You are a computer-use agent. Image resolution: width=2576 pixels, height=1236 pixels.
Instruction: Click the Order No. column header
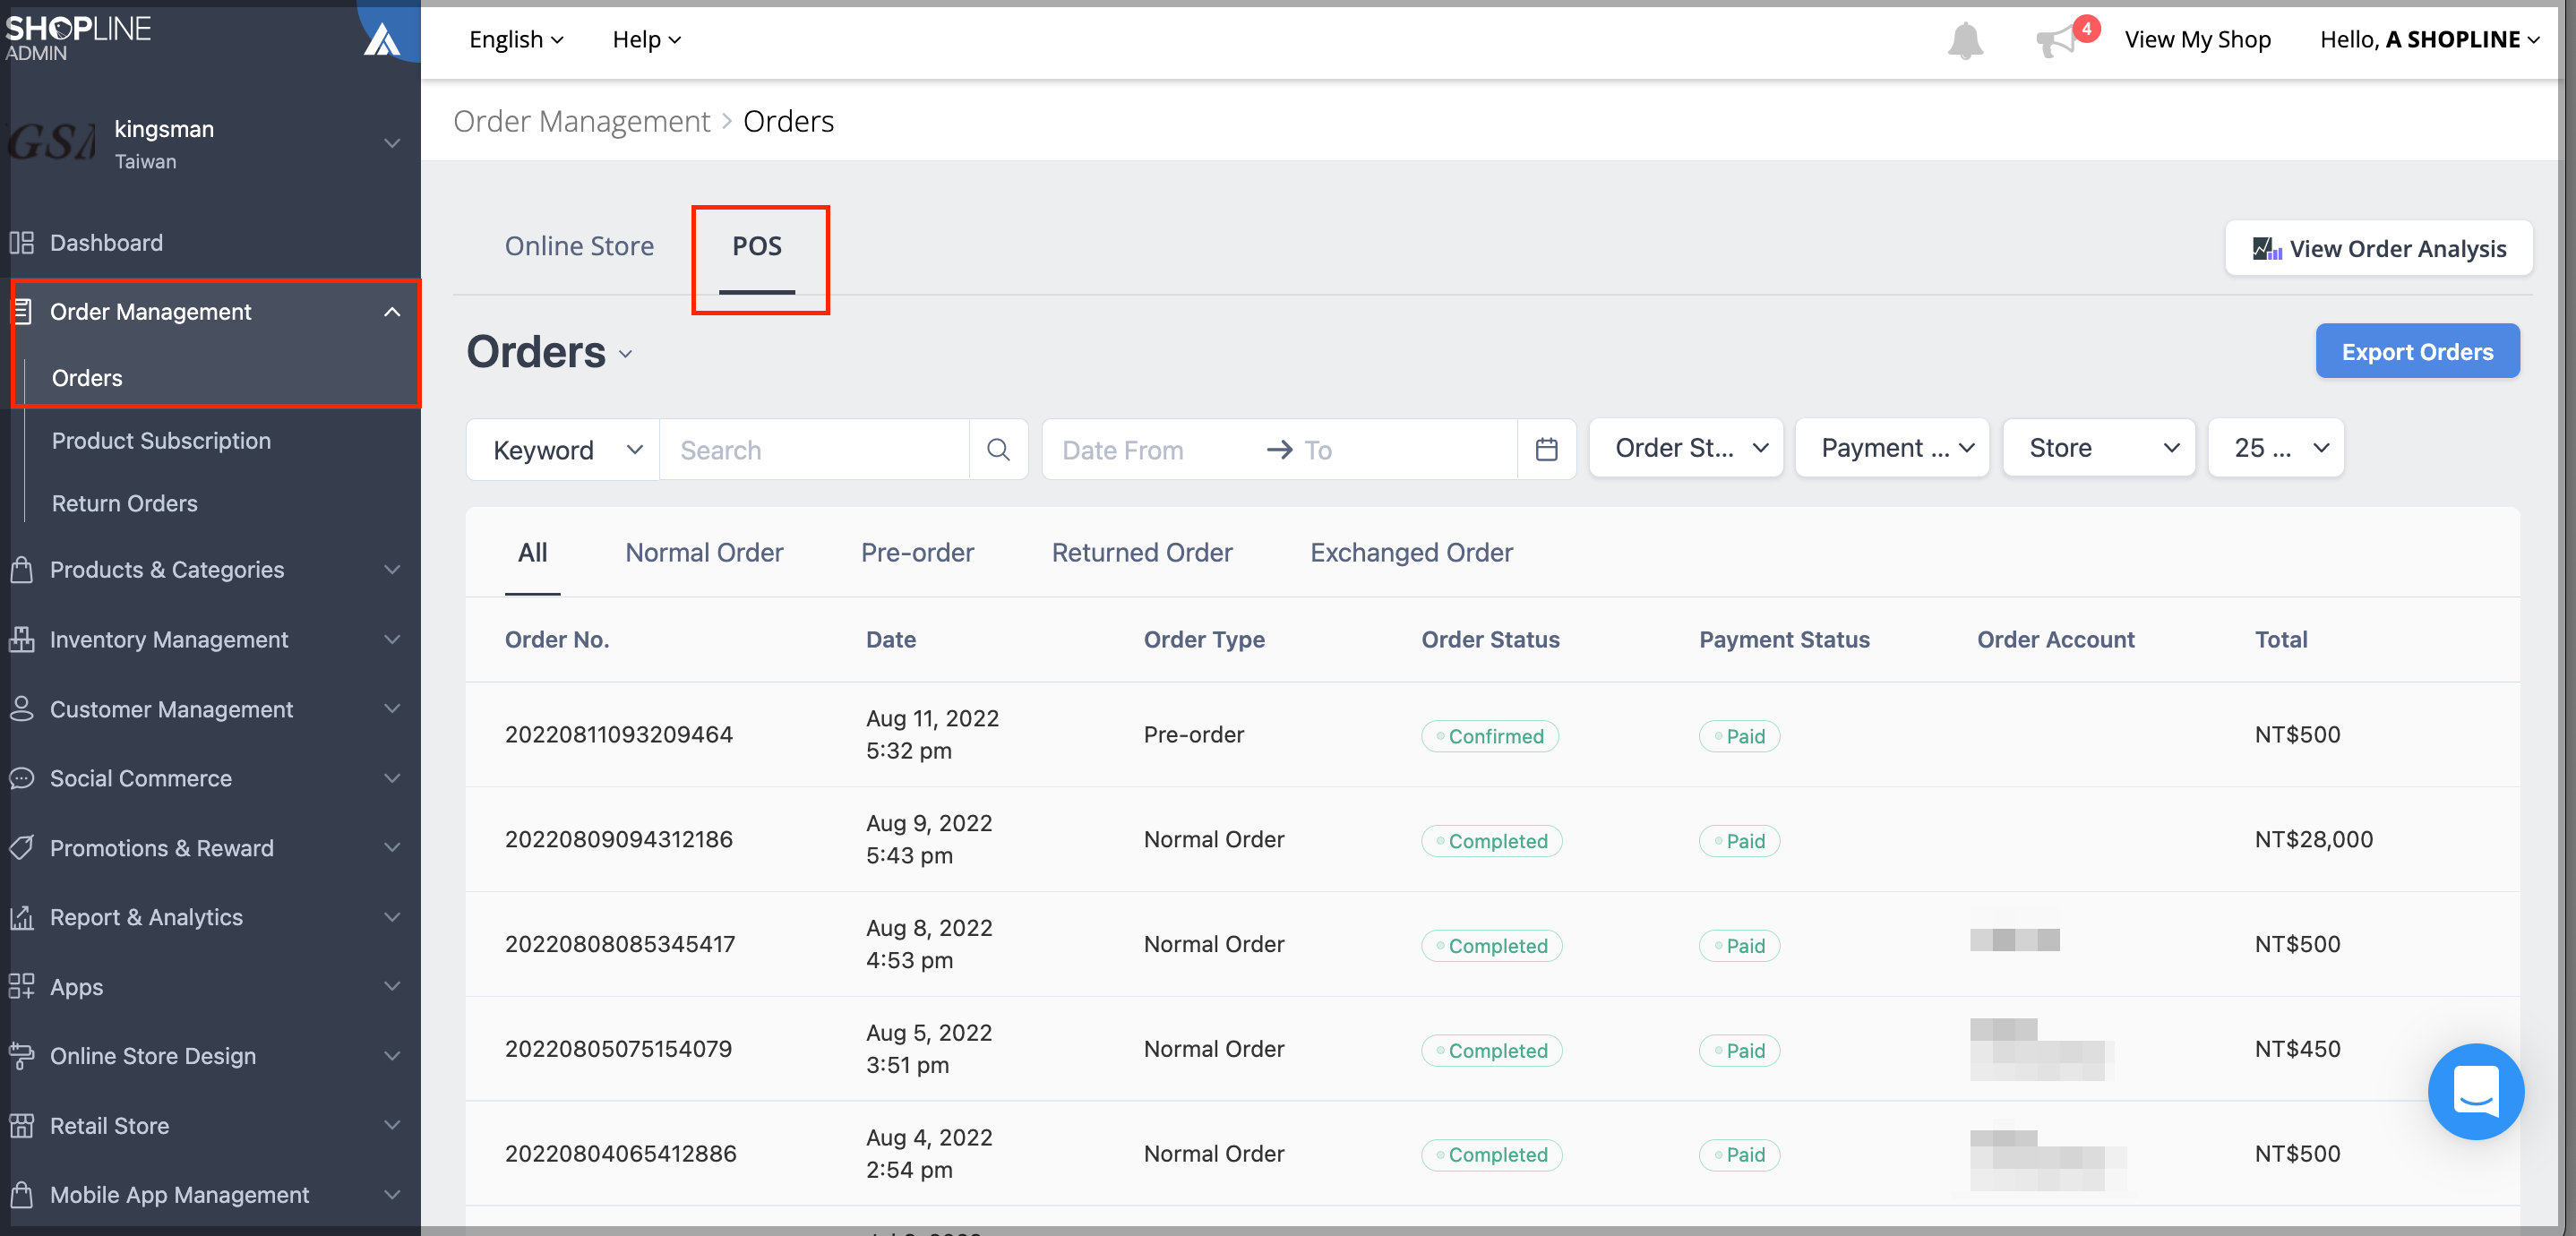point(556,640)
